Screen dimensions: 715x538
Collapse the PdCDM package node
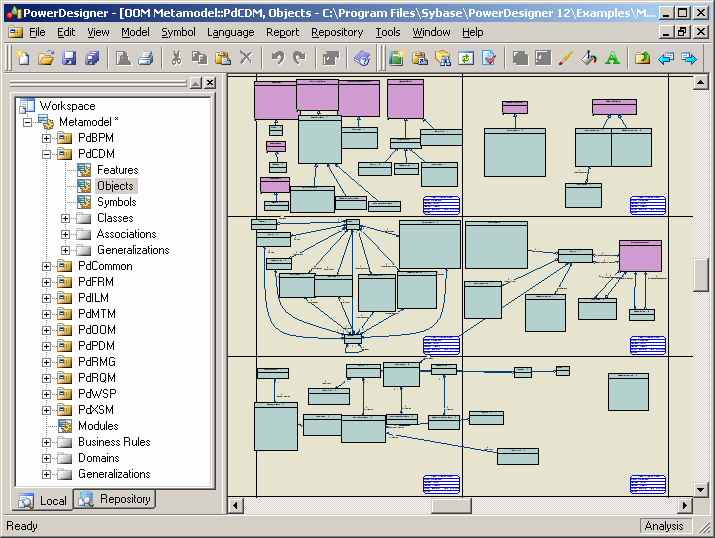tap(46, 154)
